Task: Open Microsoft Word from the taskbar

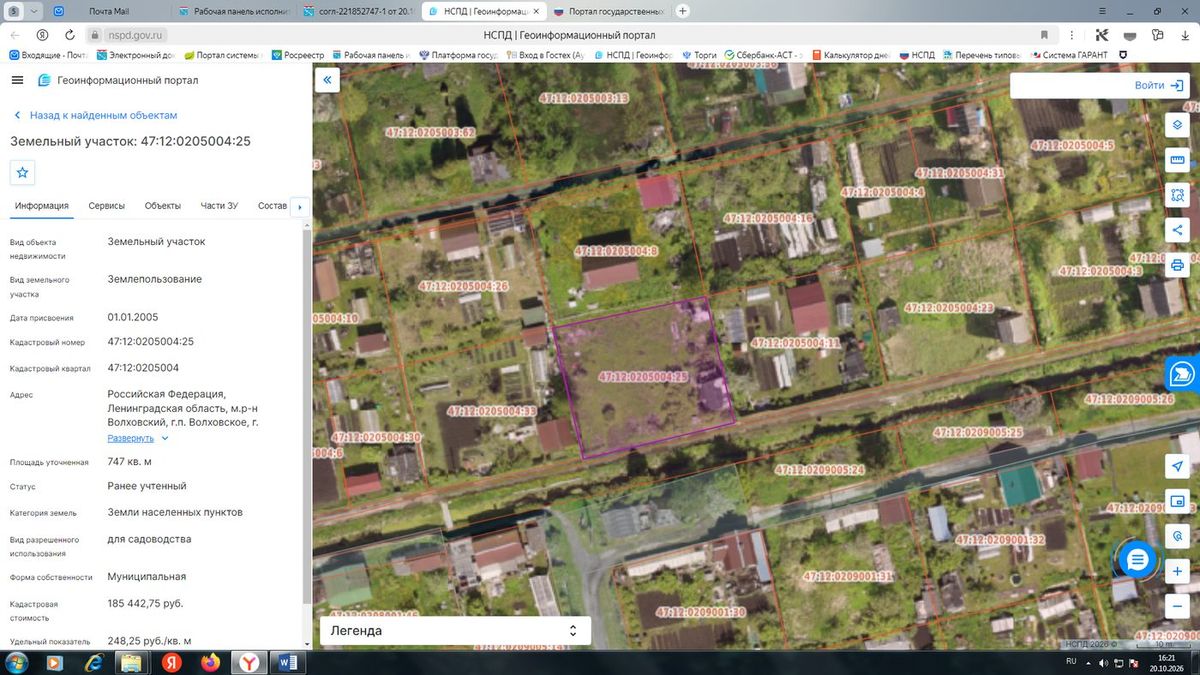Action: (x=287, y=663)
